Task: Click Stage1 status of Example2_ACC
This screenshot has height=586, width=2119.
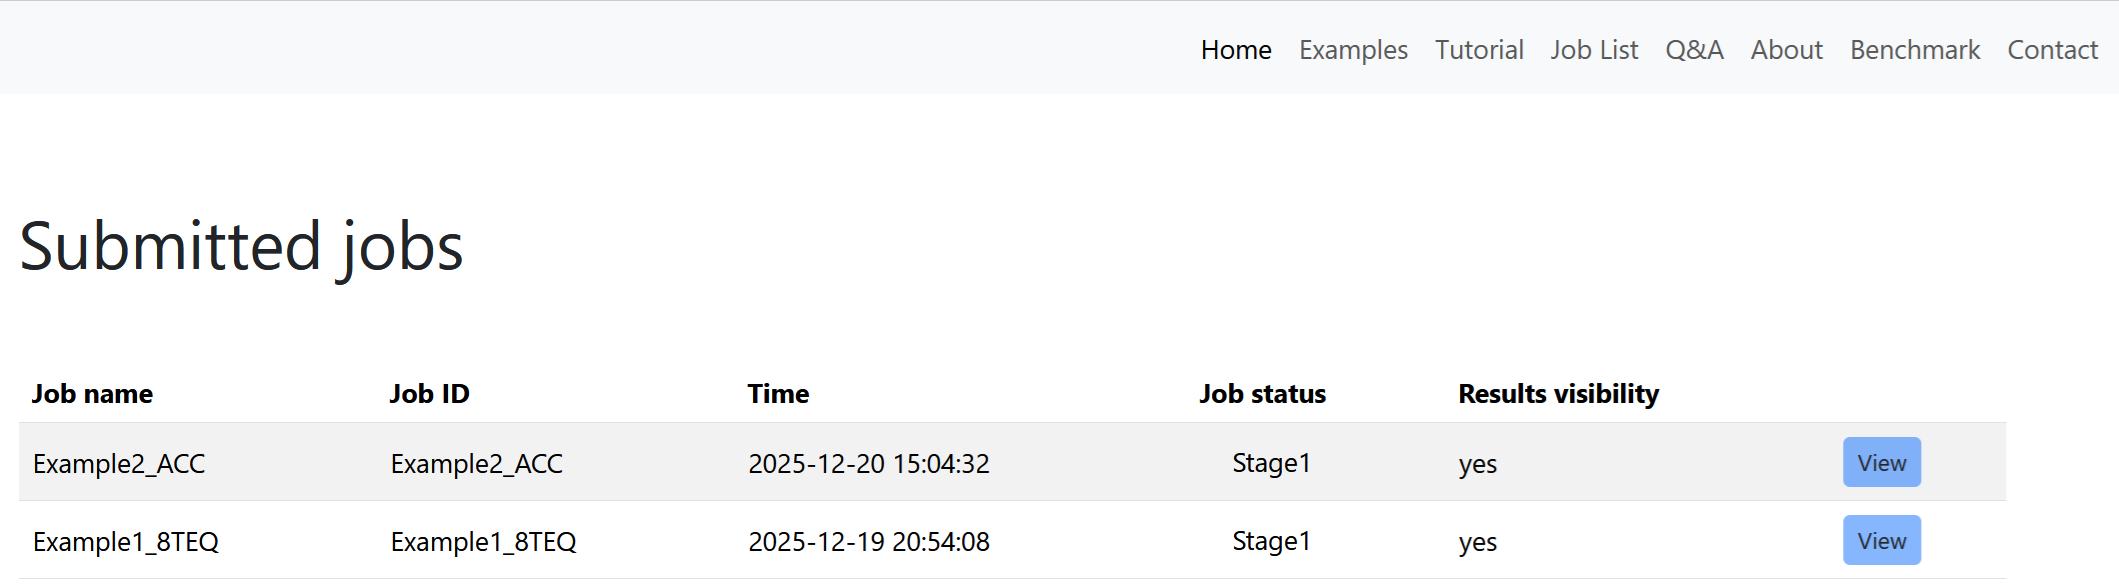Action: click(1271, 463)
